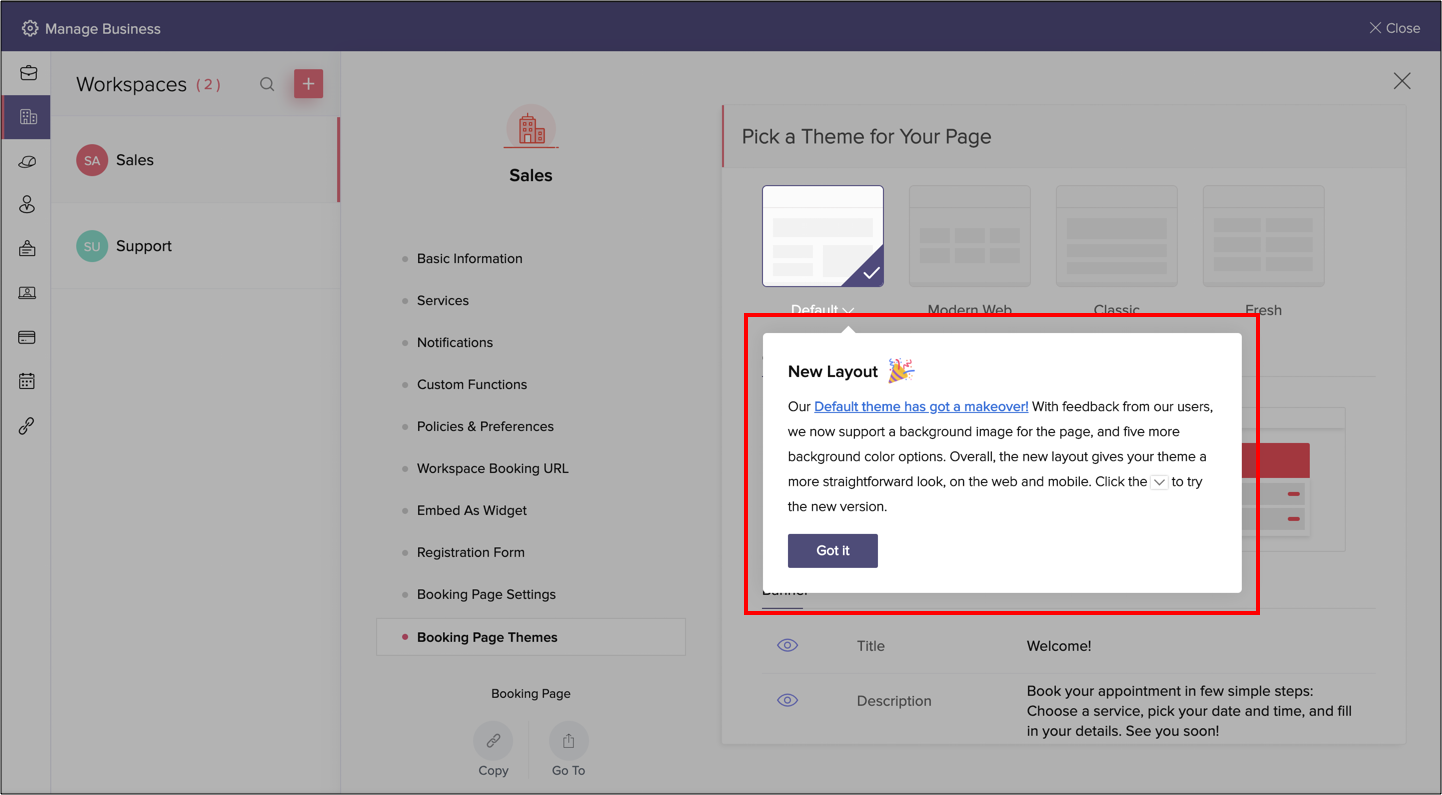Toggle visibility of the Title row
The width and height of the screenshot is (1442, 795).
pyautogui.click(x=787, y=645)
